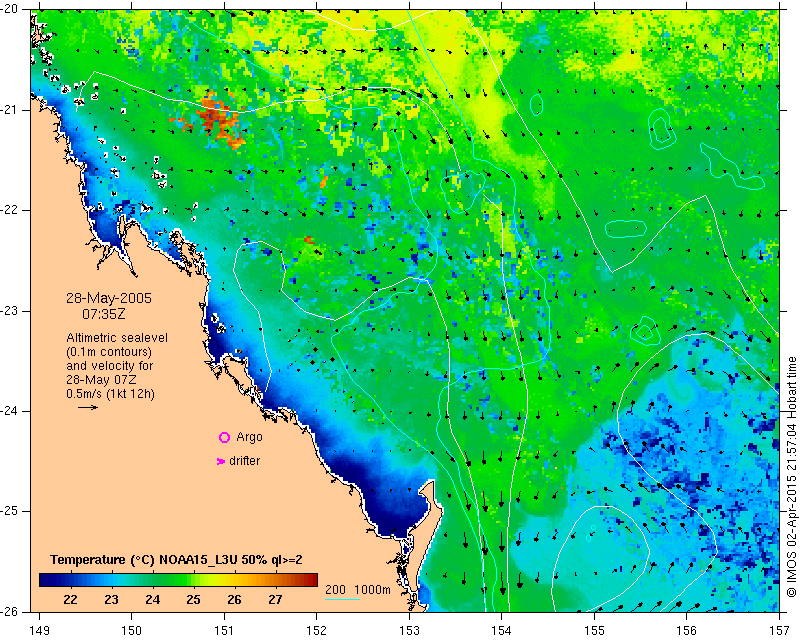Screen dimensions: 800x640
Task: Click the dark blue end of the temperature scale
Action: (46, 580)
